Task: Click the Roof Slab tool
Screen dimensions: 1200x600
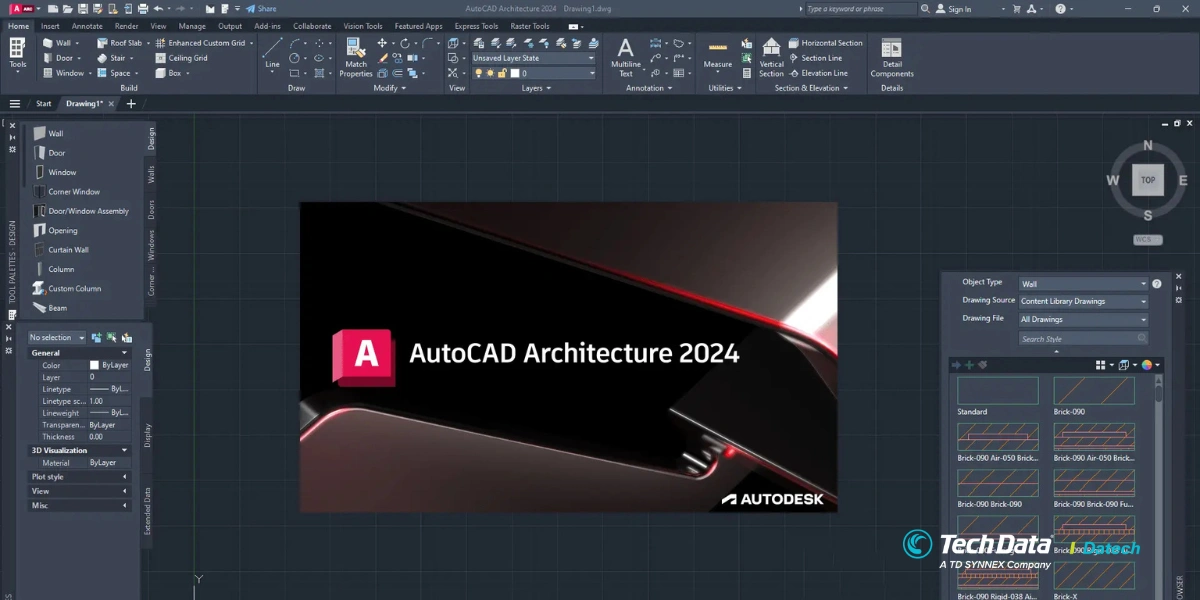Action: point(120,43)
